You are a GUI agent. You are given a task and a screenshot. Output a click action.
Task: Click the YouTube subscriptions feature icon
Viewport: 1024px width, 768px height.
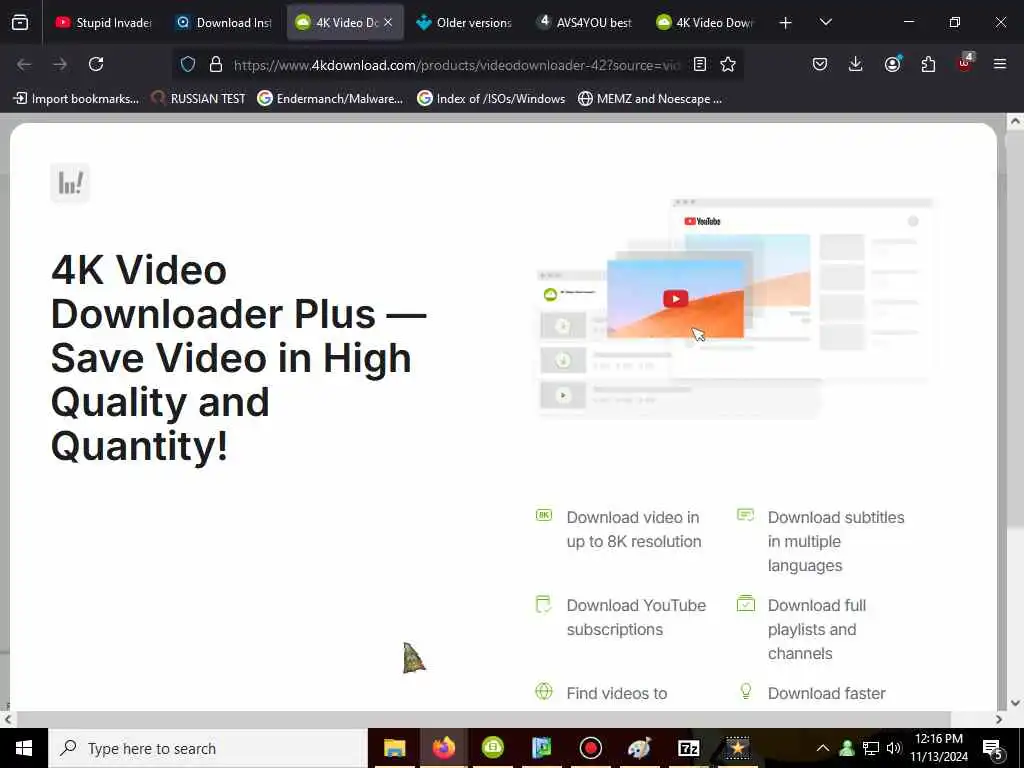(x=543, y=604)
